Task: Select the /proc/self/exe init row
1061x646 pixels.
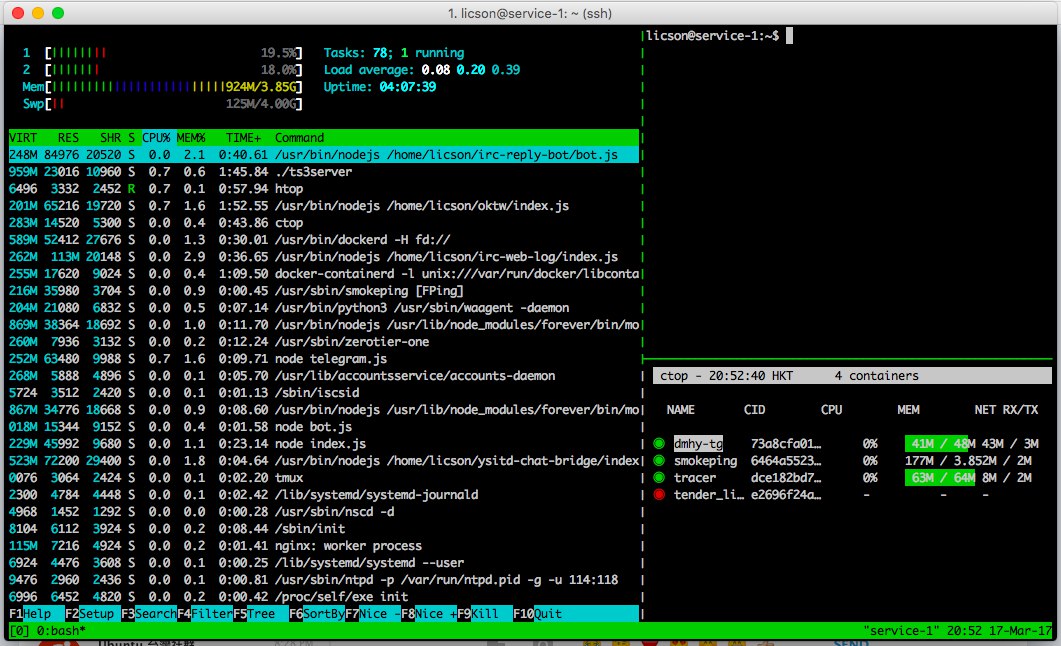Action: tap(323, 597)
